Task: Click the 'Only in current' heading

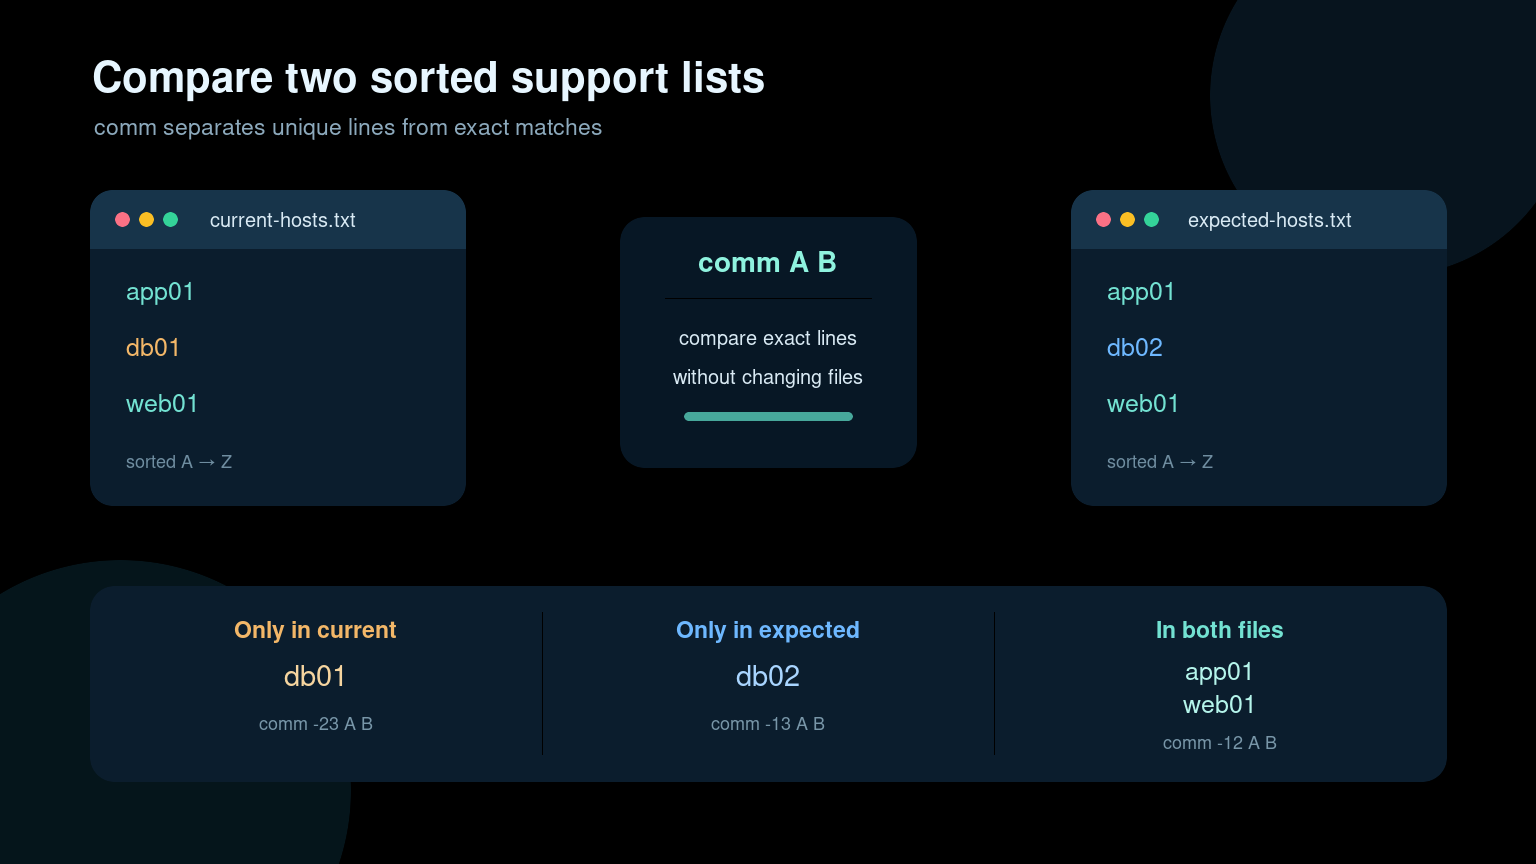Action: pos(315,630)
